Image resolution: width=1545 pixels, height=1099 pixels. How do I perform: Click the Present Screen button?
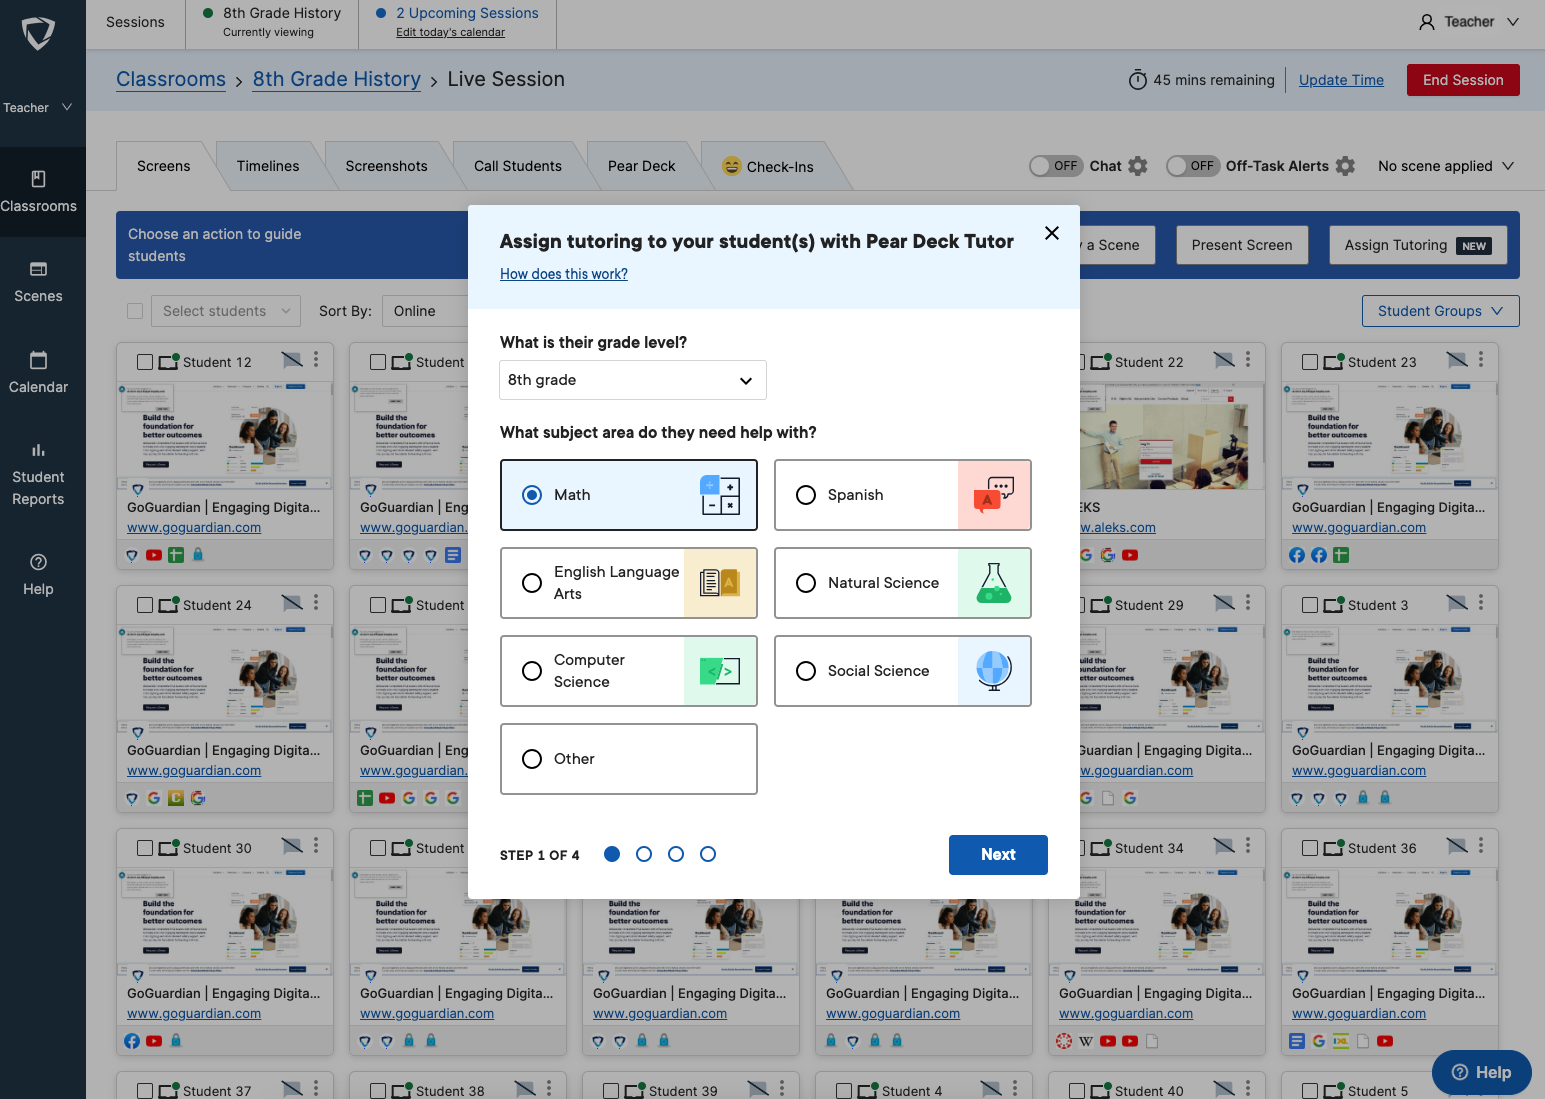[x=1242, y=245]
